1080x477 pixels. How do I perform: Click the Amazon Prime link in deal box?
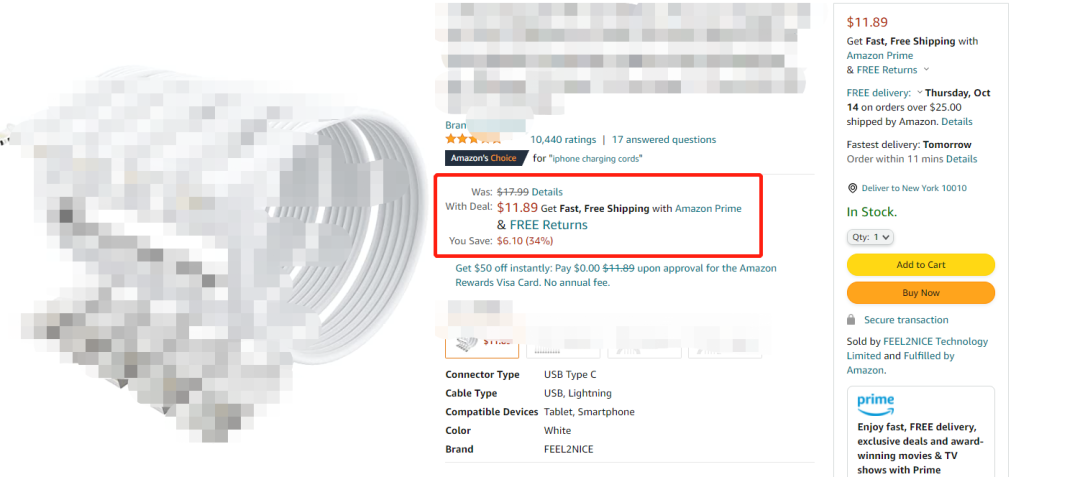click(x=708, y=209)
